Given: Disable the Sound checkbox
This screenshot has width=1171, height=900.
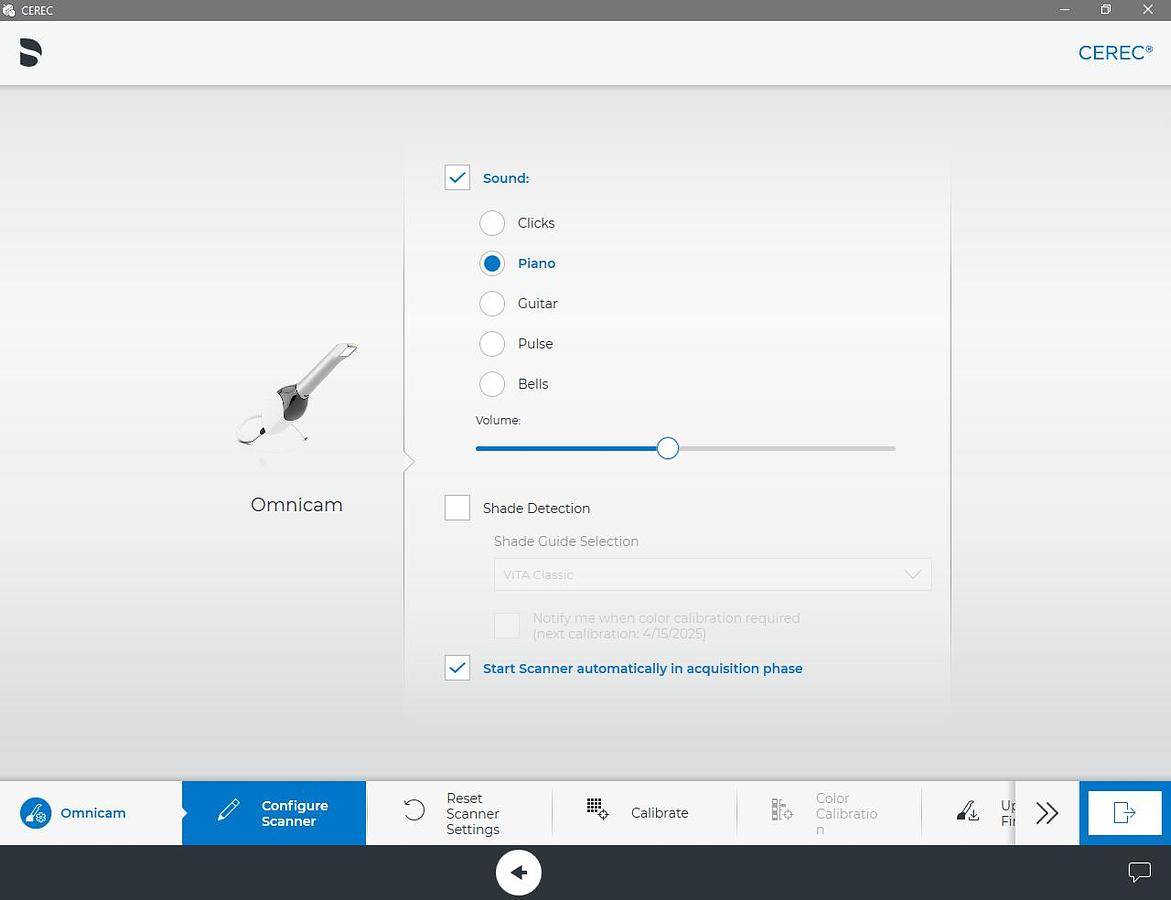Looking at the screenshot, I should [x=457, y=178].
